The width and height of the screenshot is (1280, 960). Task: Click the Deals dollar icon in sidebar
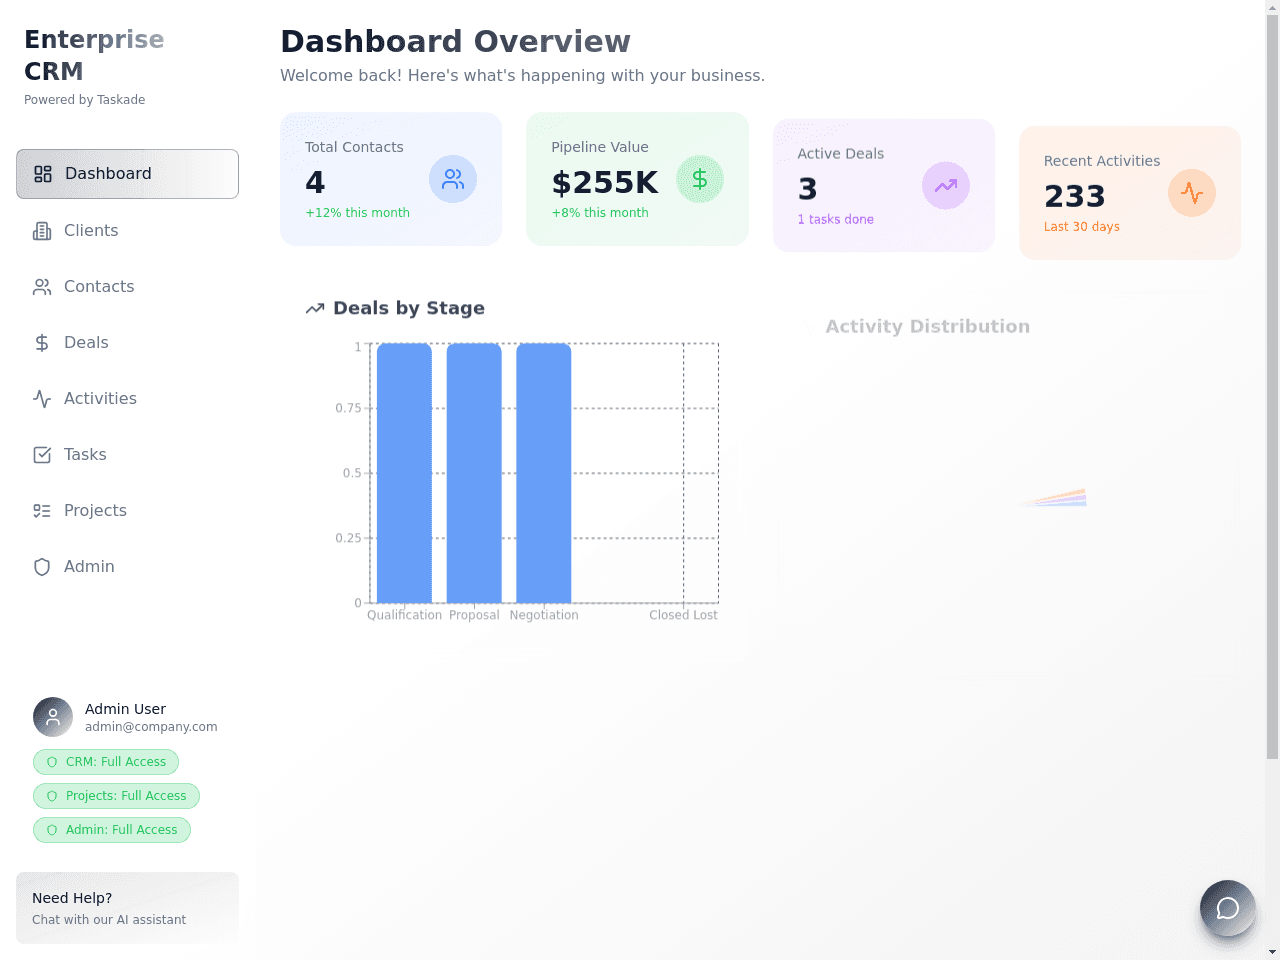click(x=42, y=343)
